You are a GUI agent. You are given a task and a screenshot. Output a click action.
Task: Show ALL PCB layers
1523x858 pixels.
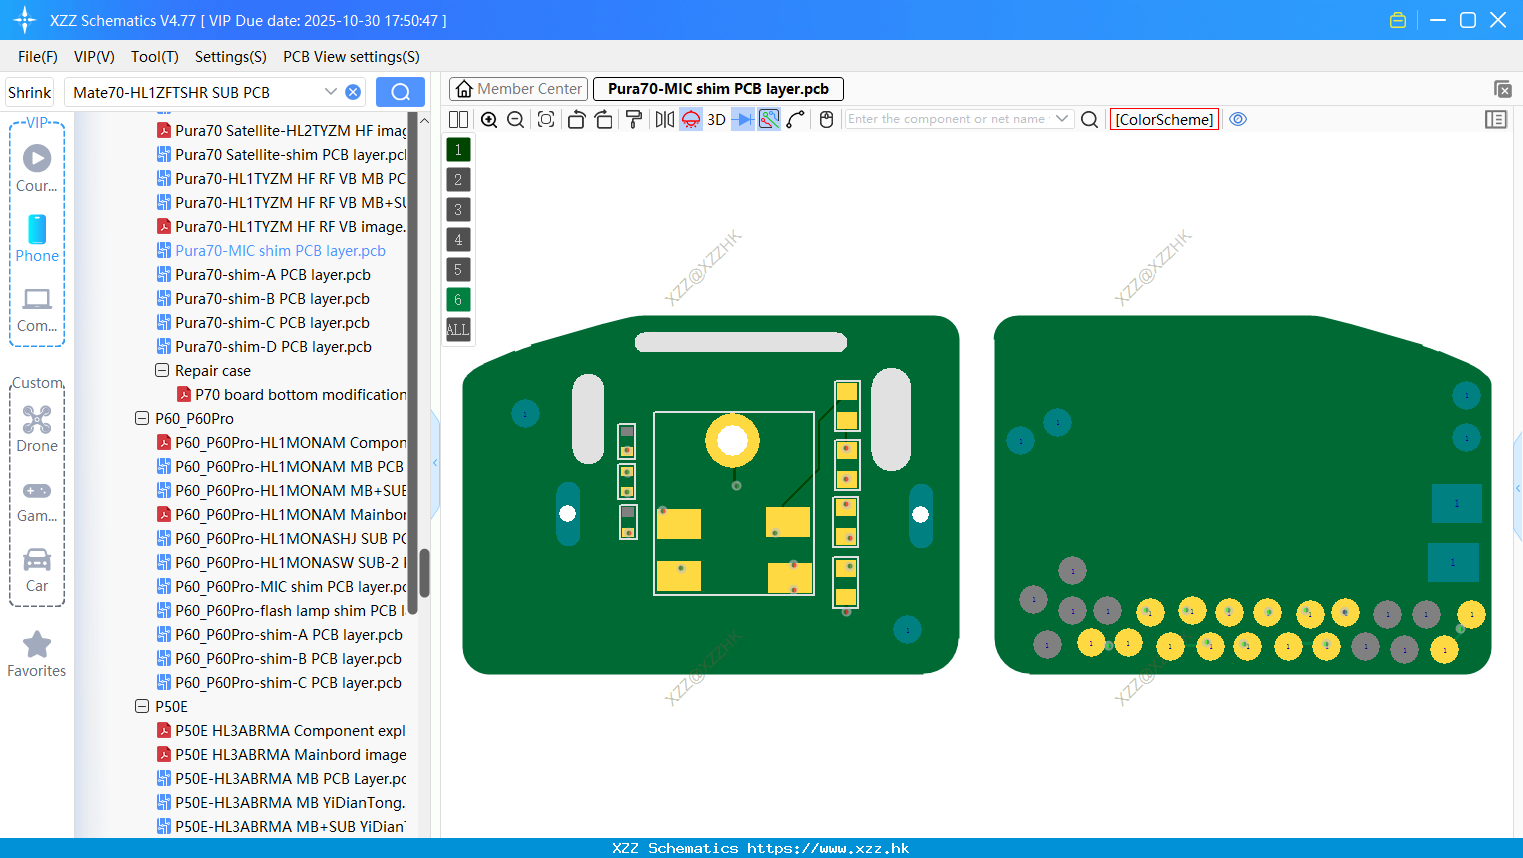click(458, 329)
